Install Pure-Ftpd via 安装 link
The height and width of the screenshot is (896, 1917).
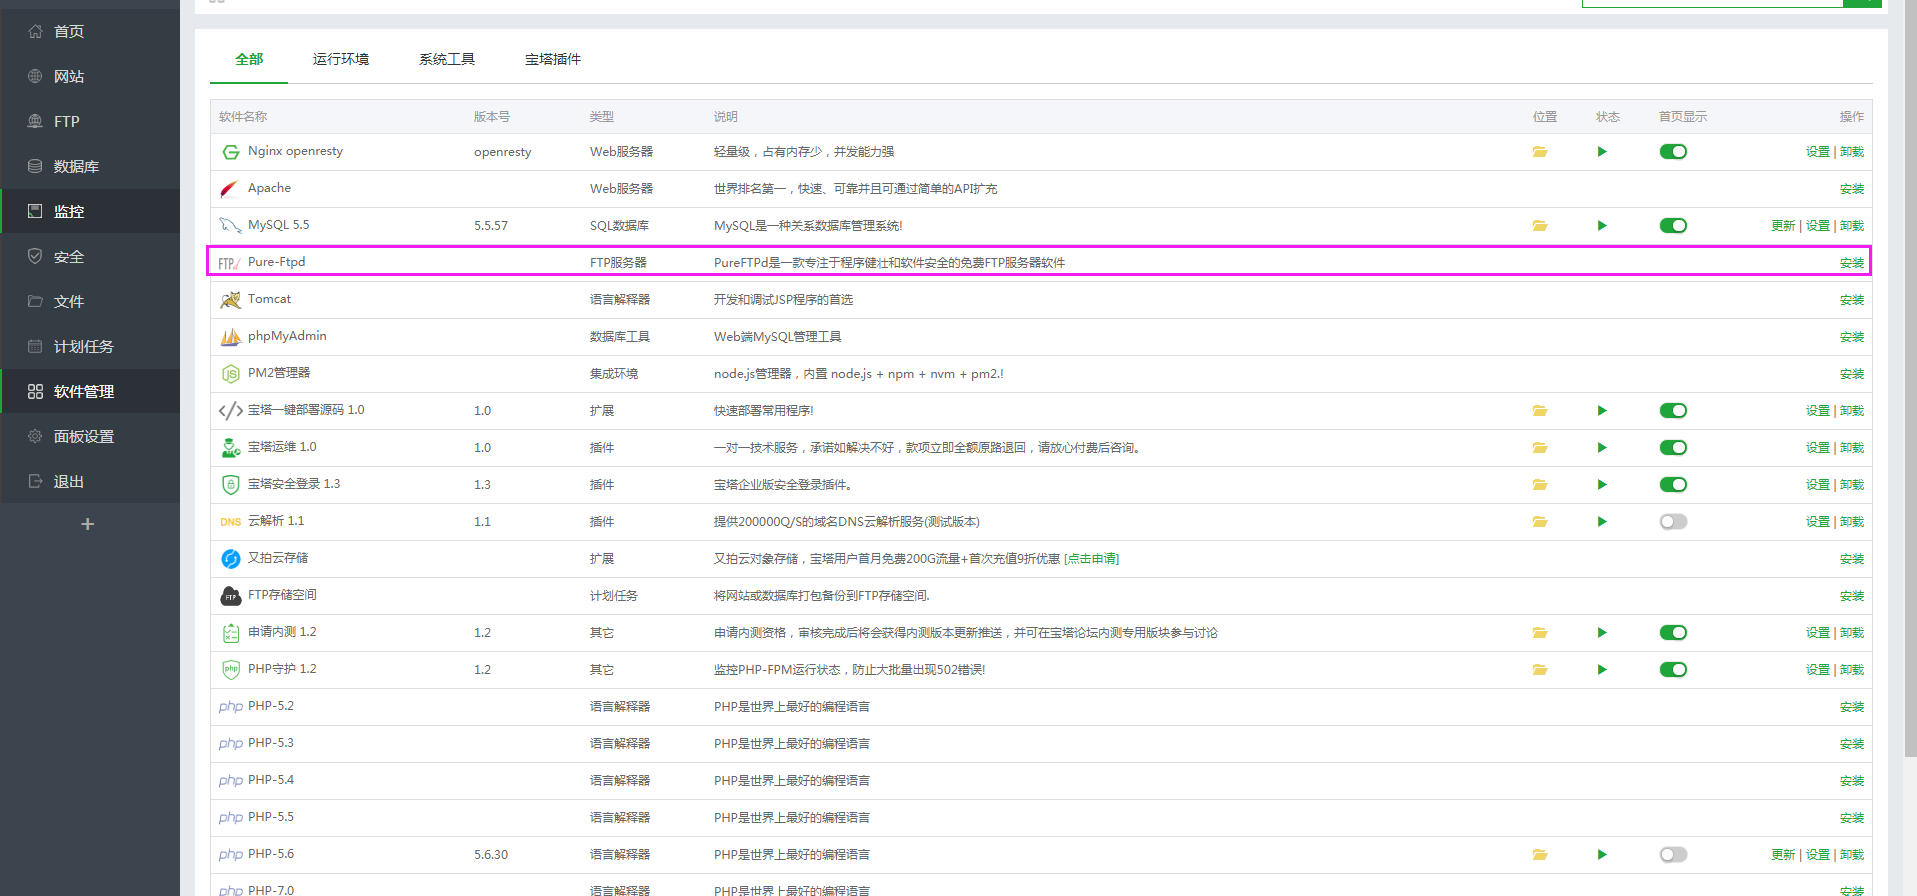click(x=1852, y=263)
